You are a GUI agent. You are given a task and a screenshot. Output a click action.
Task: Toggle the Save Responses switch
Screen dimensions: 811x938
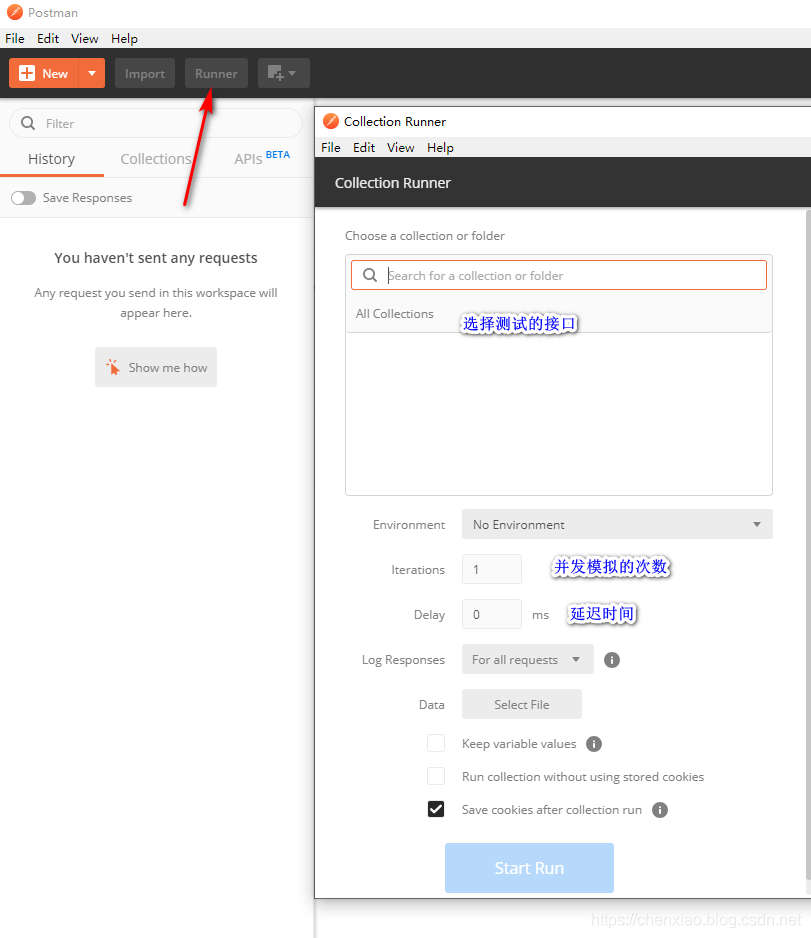(23, 198)
